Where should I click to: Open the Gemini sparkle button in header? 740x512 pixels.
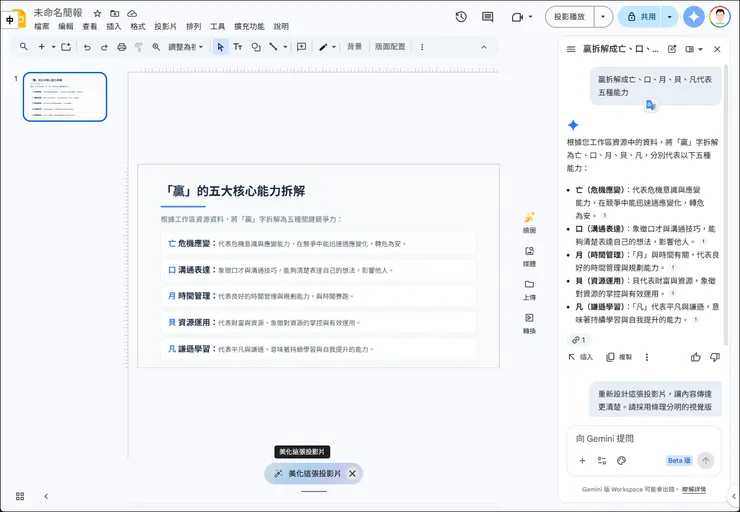[x=694, y=17]
